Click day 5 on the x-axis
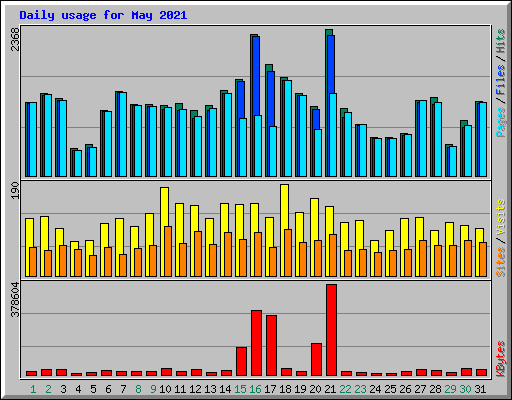 [93, 389]
